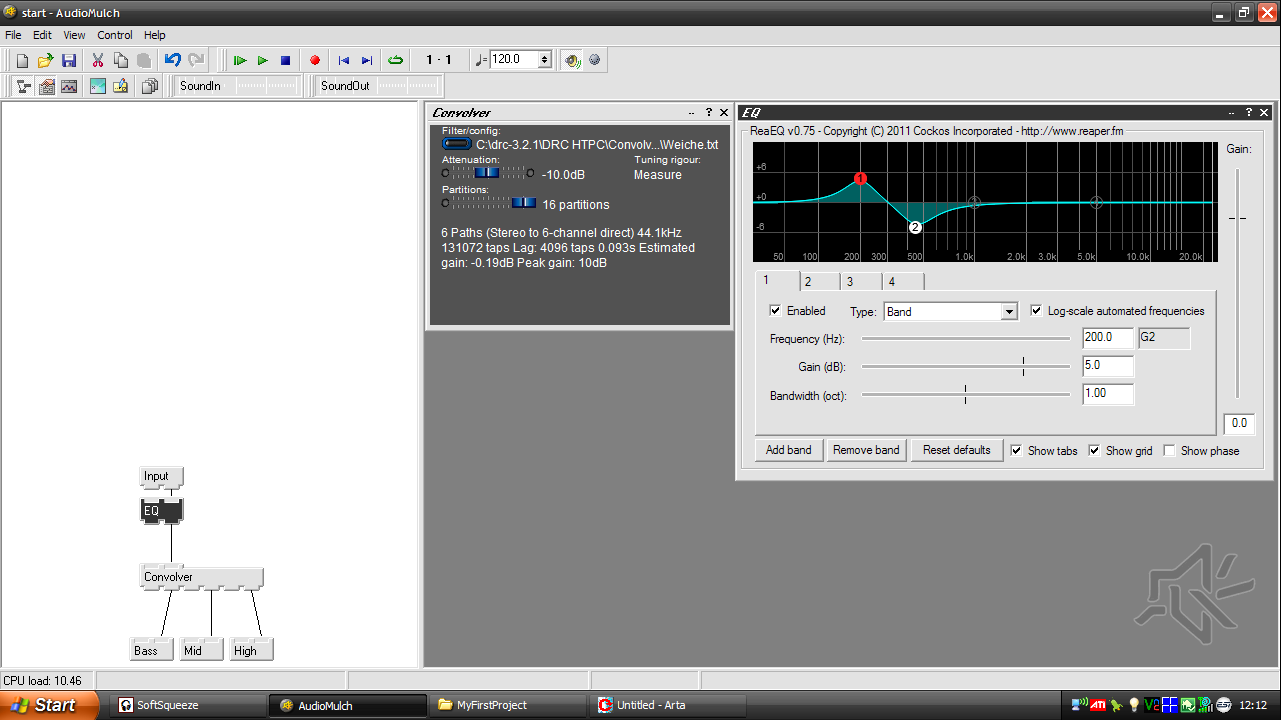
Task: Click the blue Stop button
Action: (x=286, y=60)
